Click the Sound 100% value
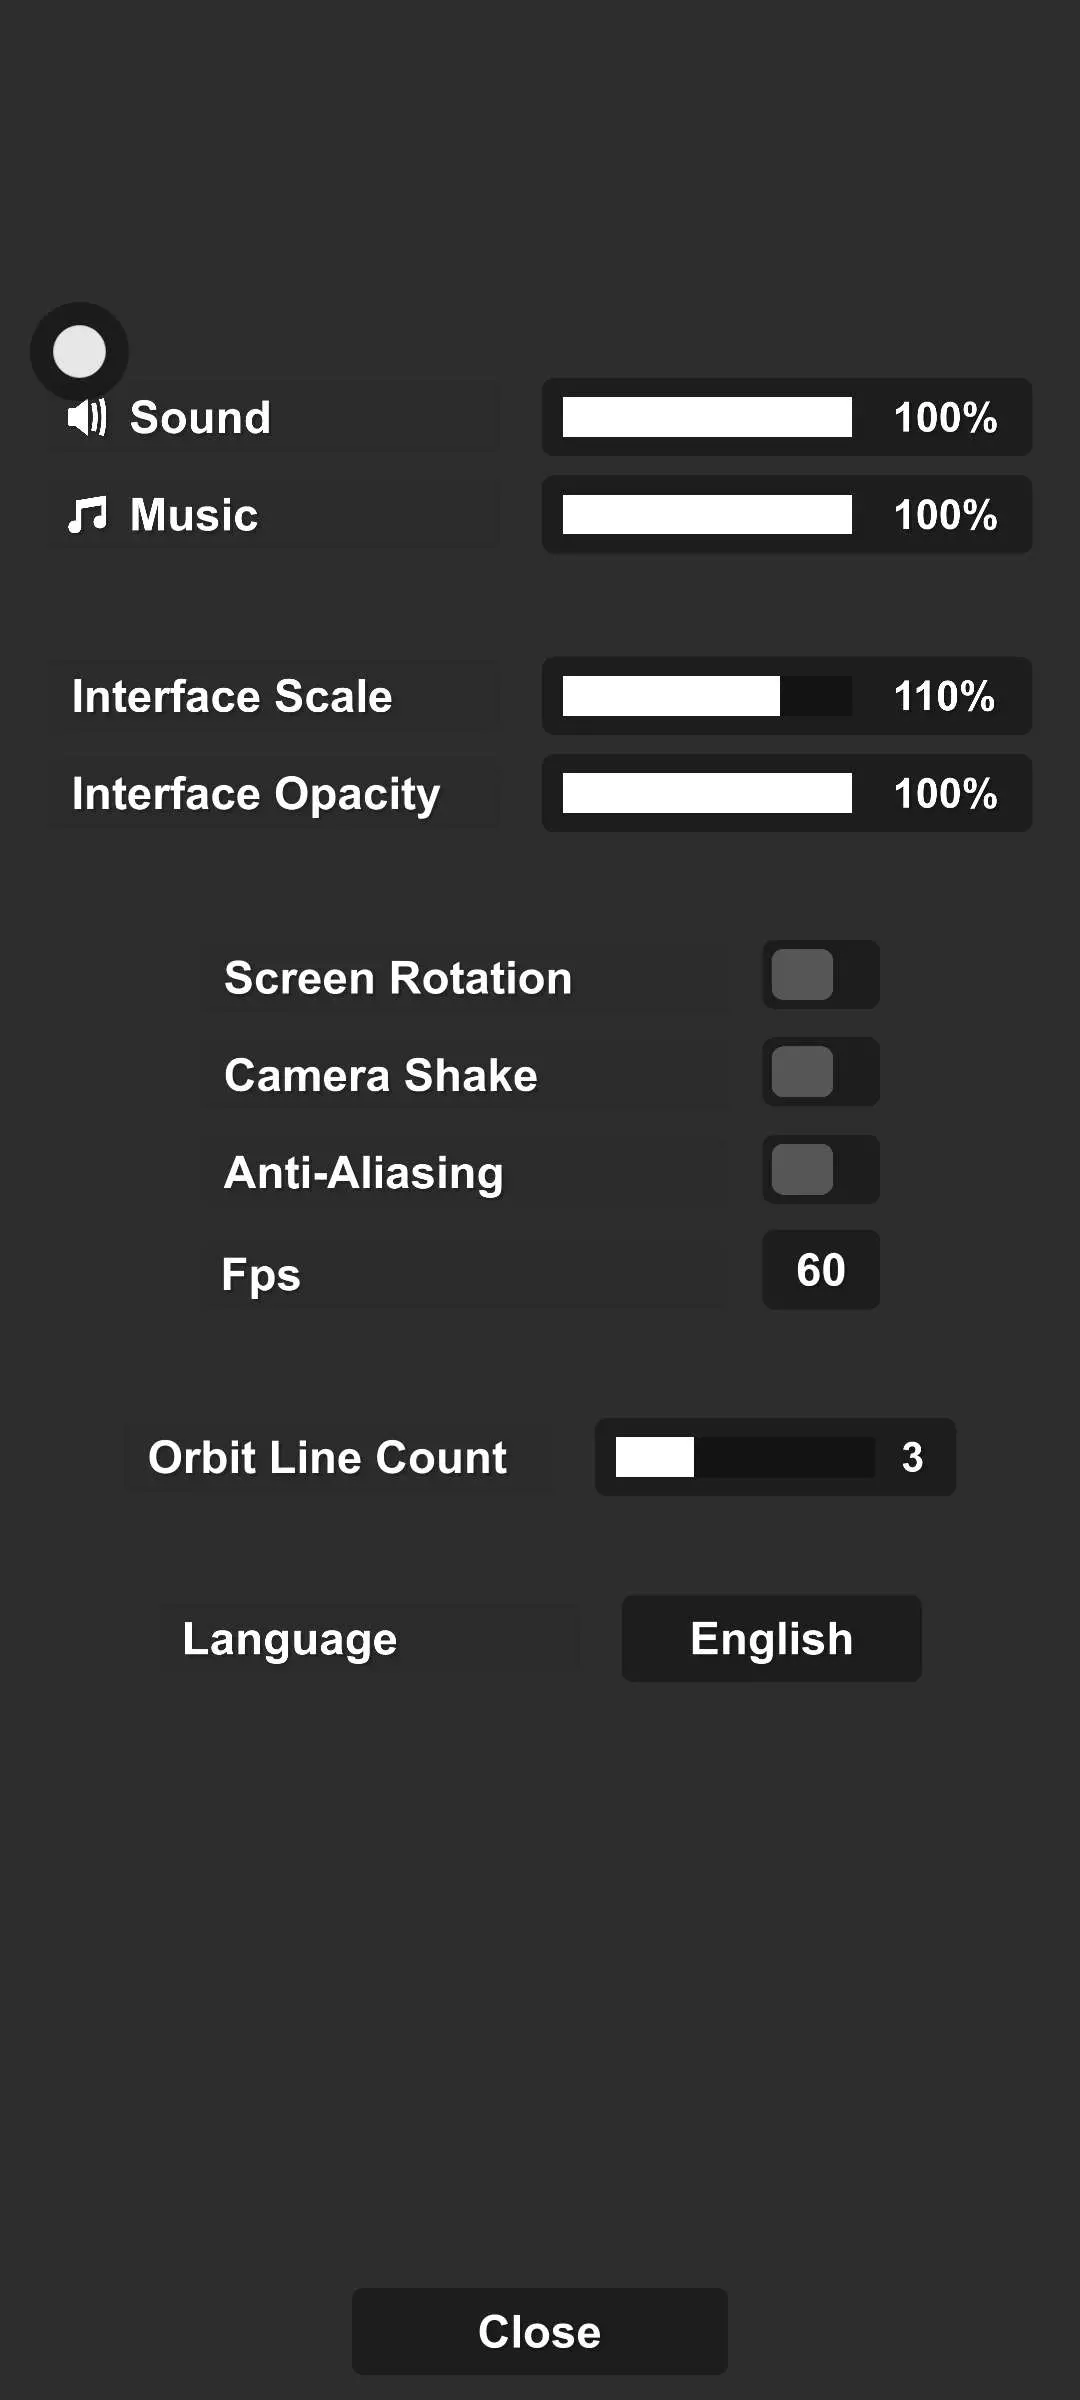The height and width of the screenshot is (2400, 1080). point(944,417)
